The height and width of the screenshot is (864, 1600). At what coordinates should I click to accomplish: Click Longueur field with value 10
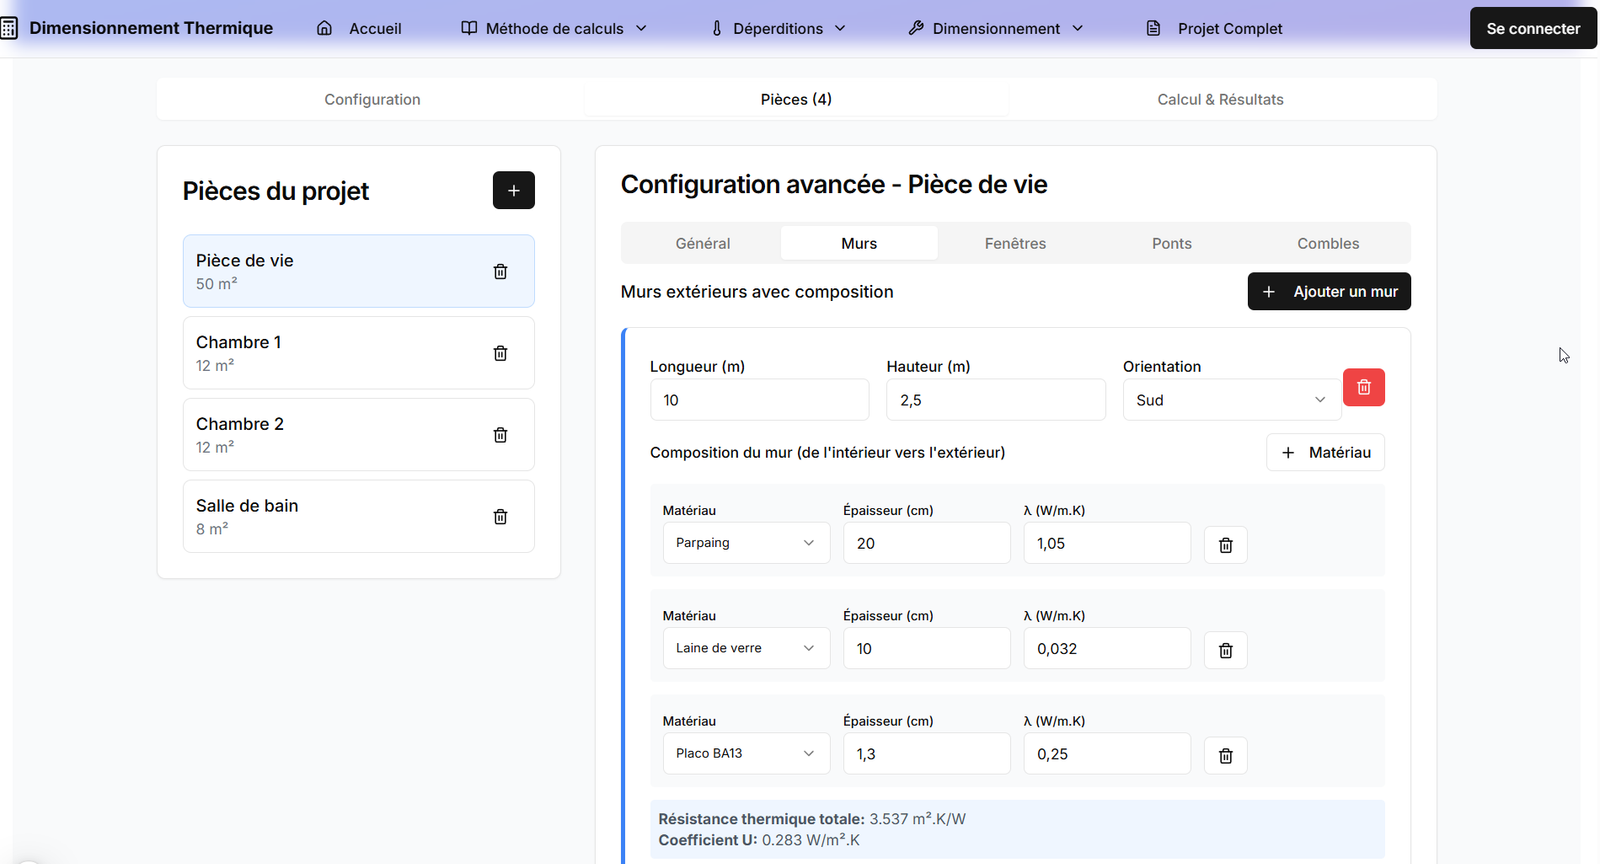tap(759, 399)
